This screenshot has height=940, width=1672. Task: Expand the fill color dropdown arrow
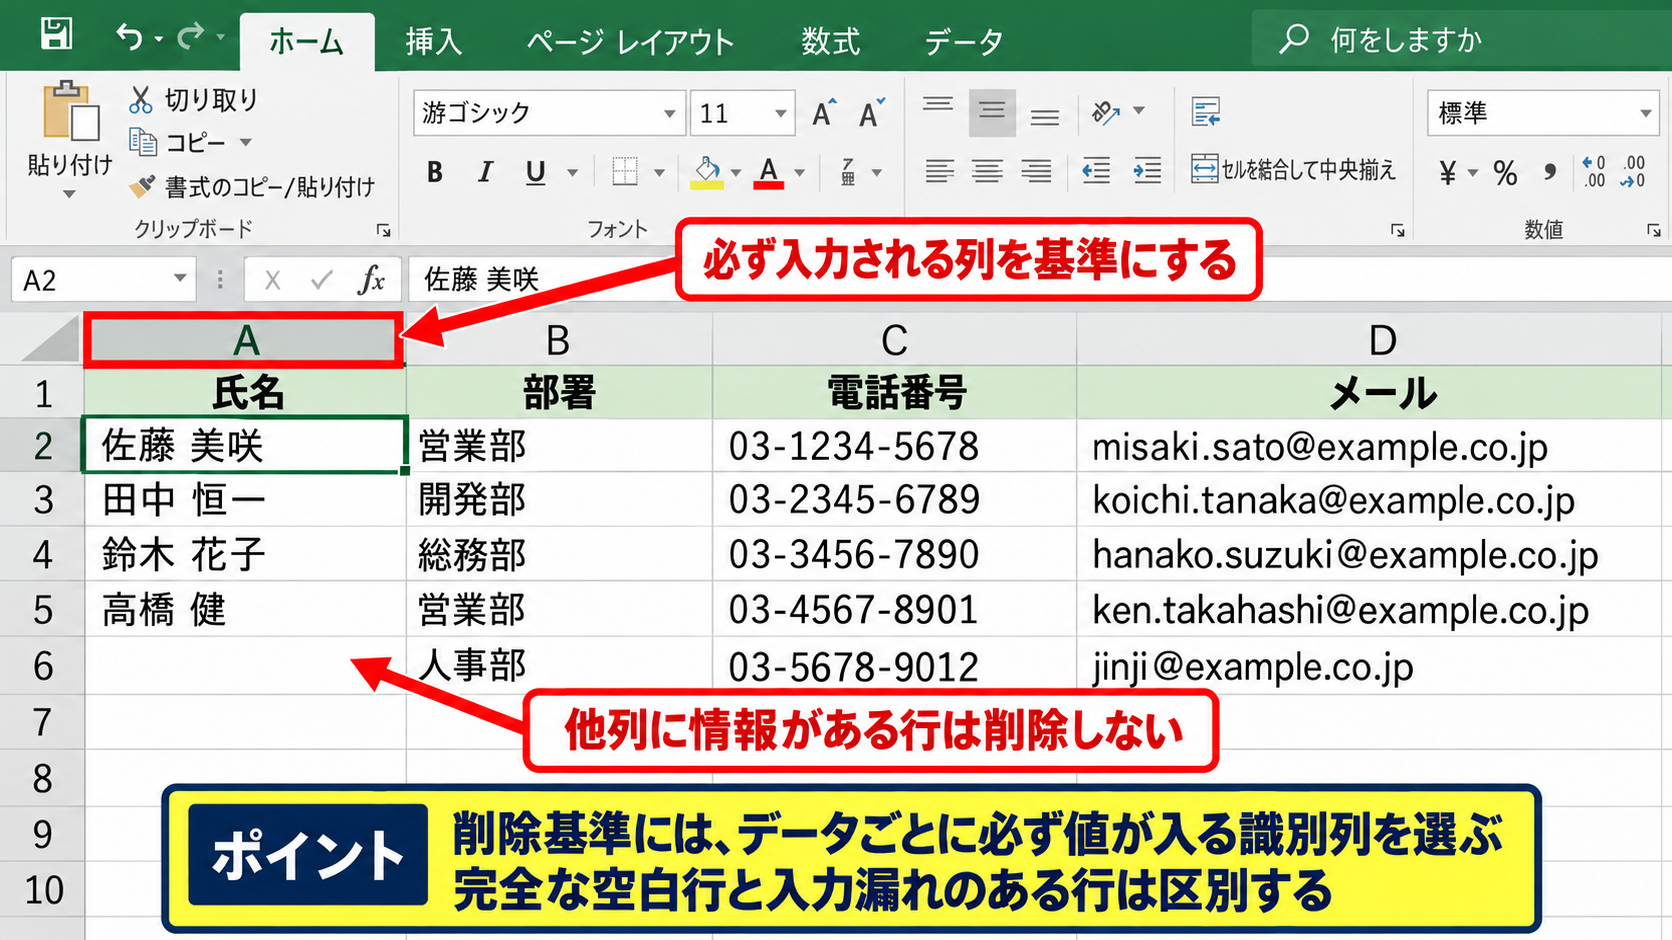coord(736,173)
